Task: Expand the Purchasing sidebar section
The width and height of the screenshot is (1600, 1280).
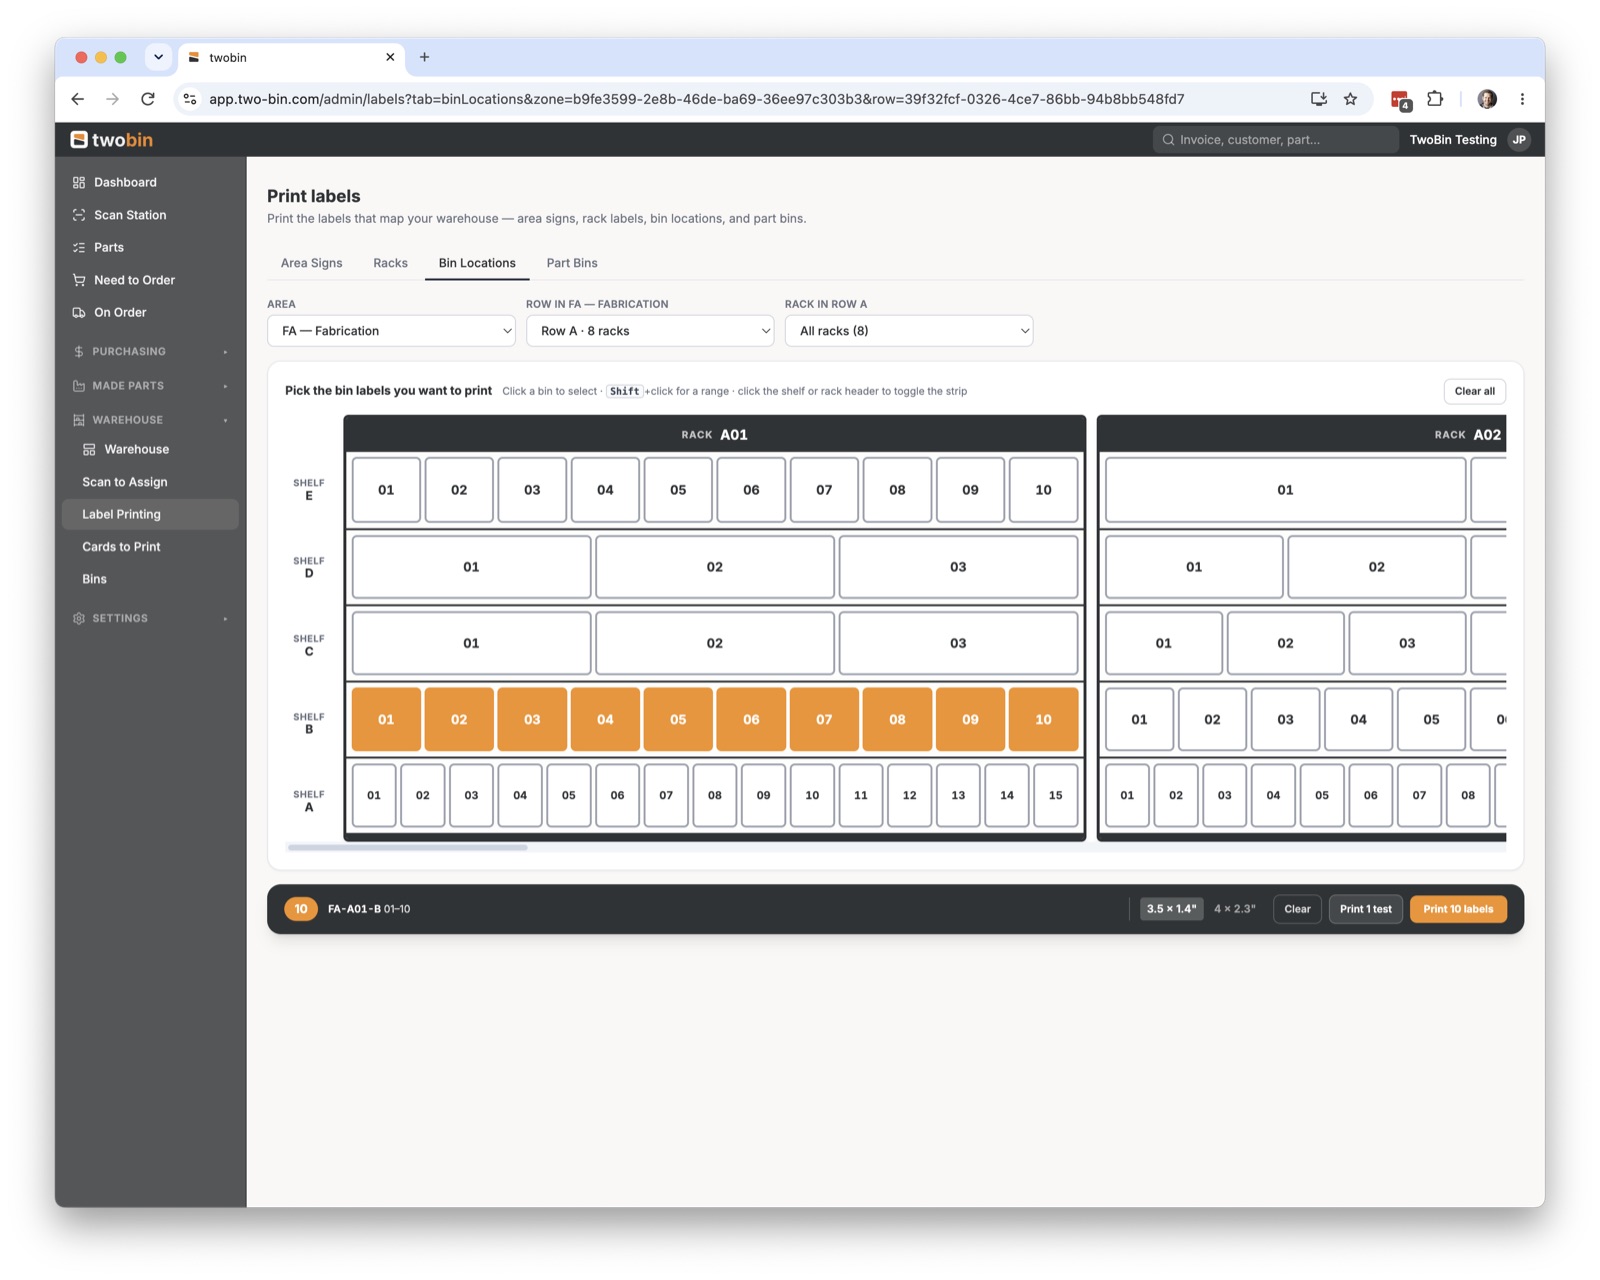Action: tap(150, 352)
